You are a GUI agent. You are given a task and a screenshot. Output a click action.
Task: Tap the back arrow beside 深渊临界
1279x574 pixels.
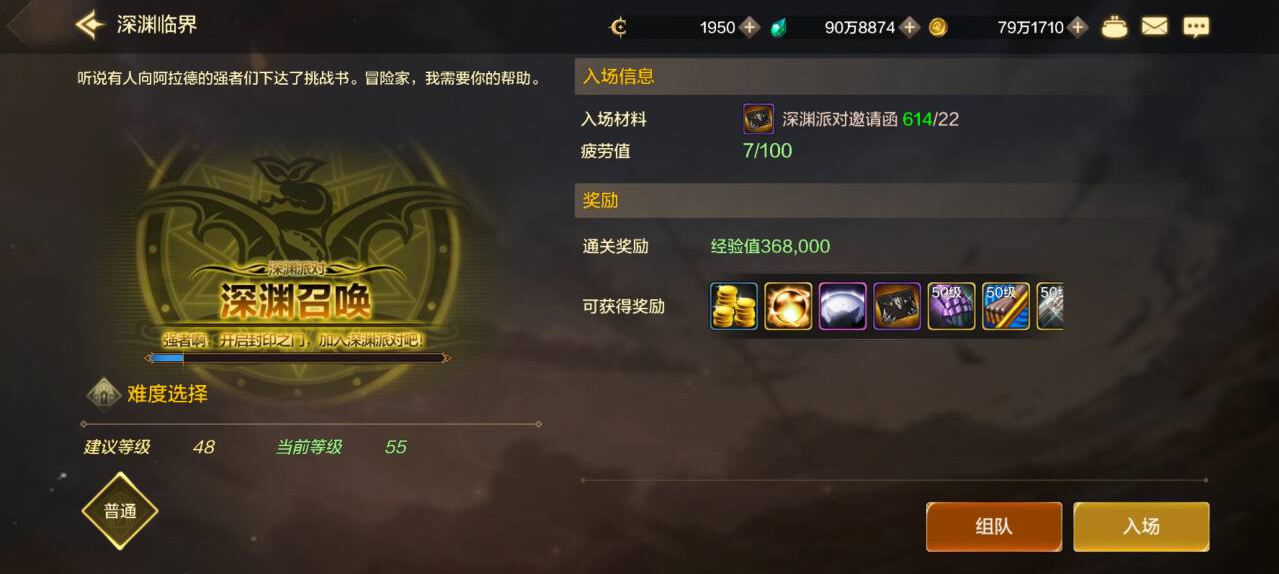coord(90,24)
